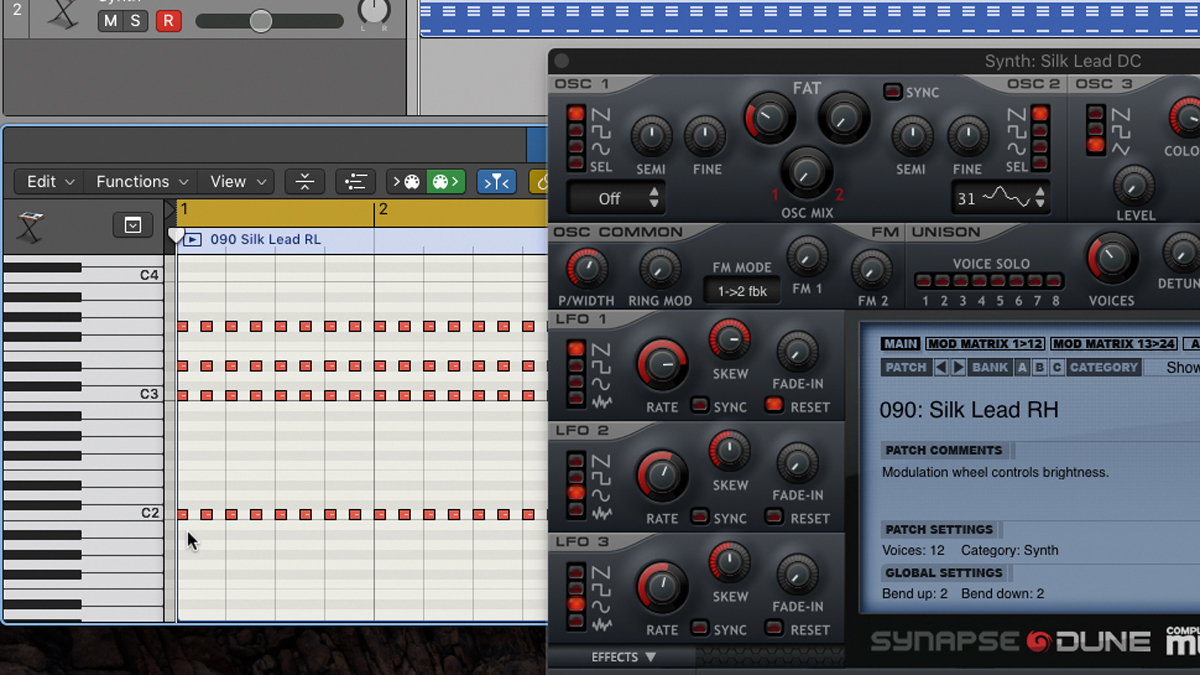The image size is (1200, 675).
Task: Select the OSC 1 square waveform LED
Action: click(x=575, y=130)
